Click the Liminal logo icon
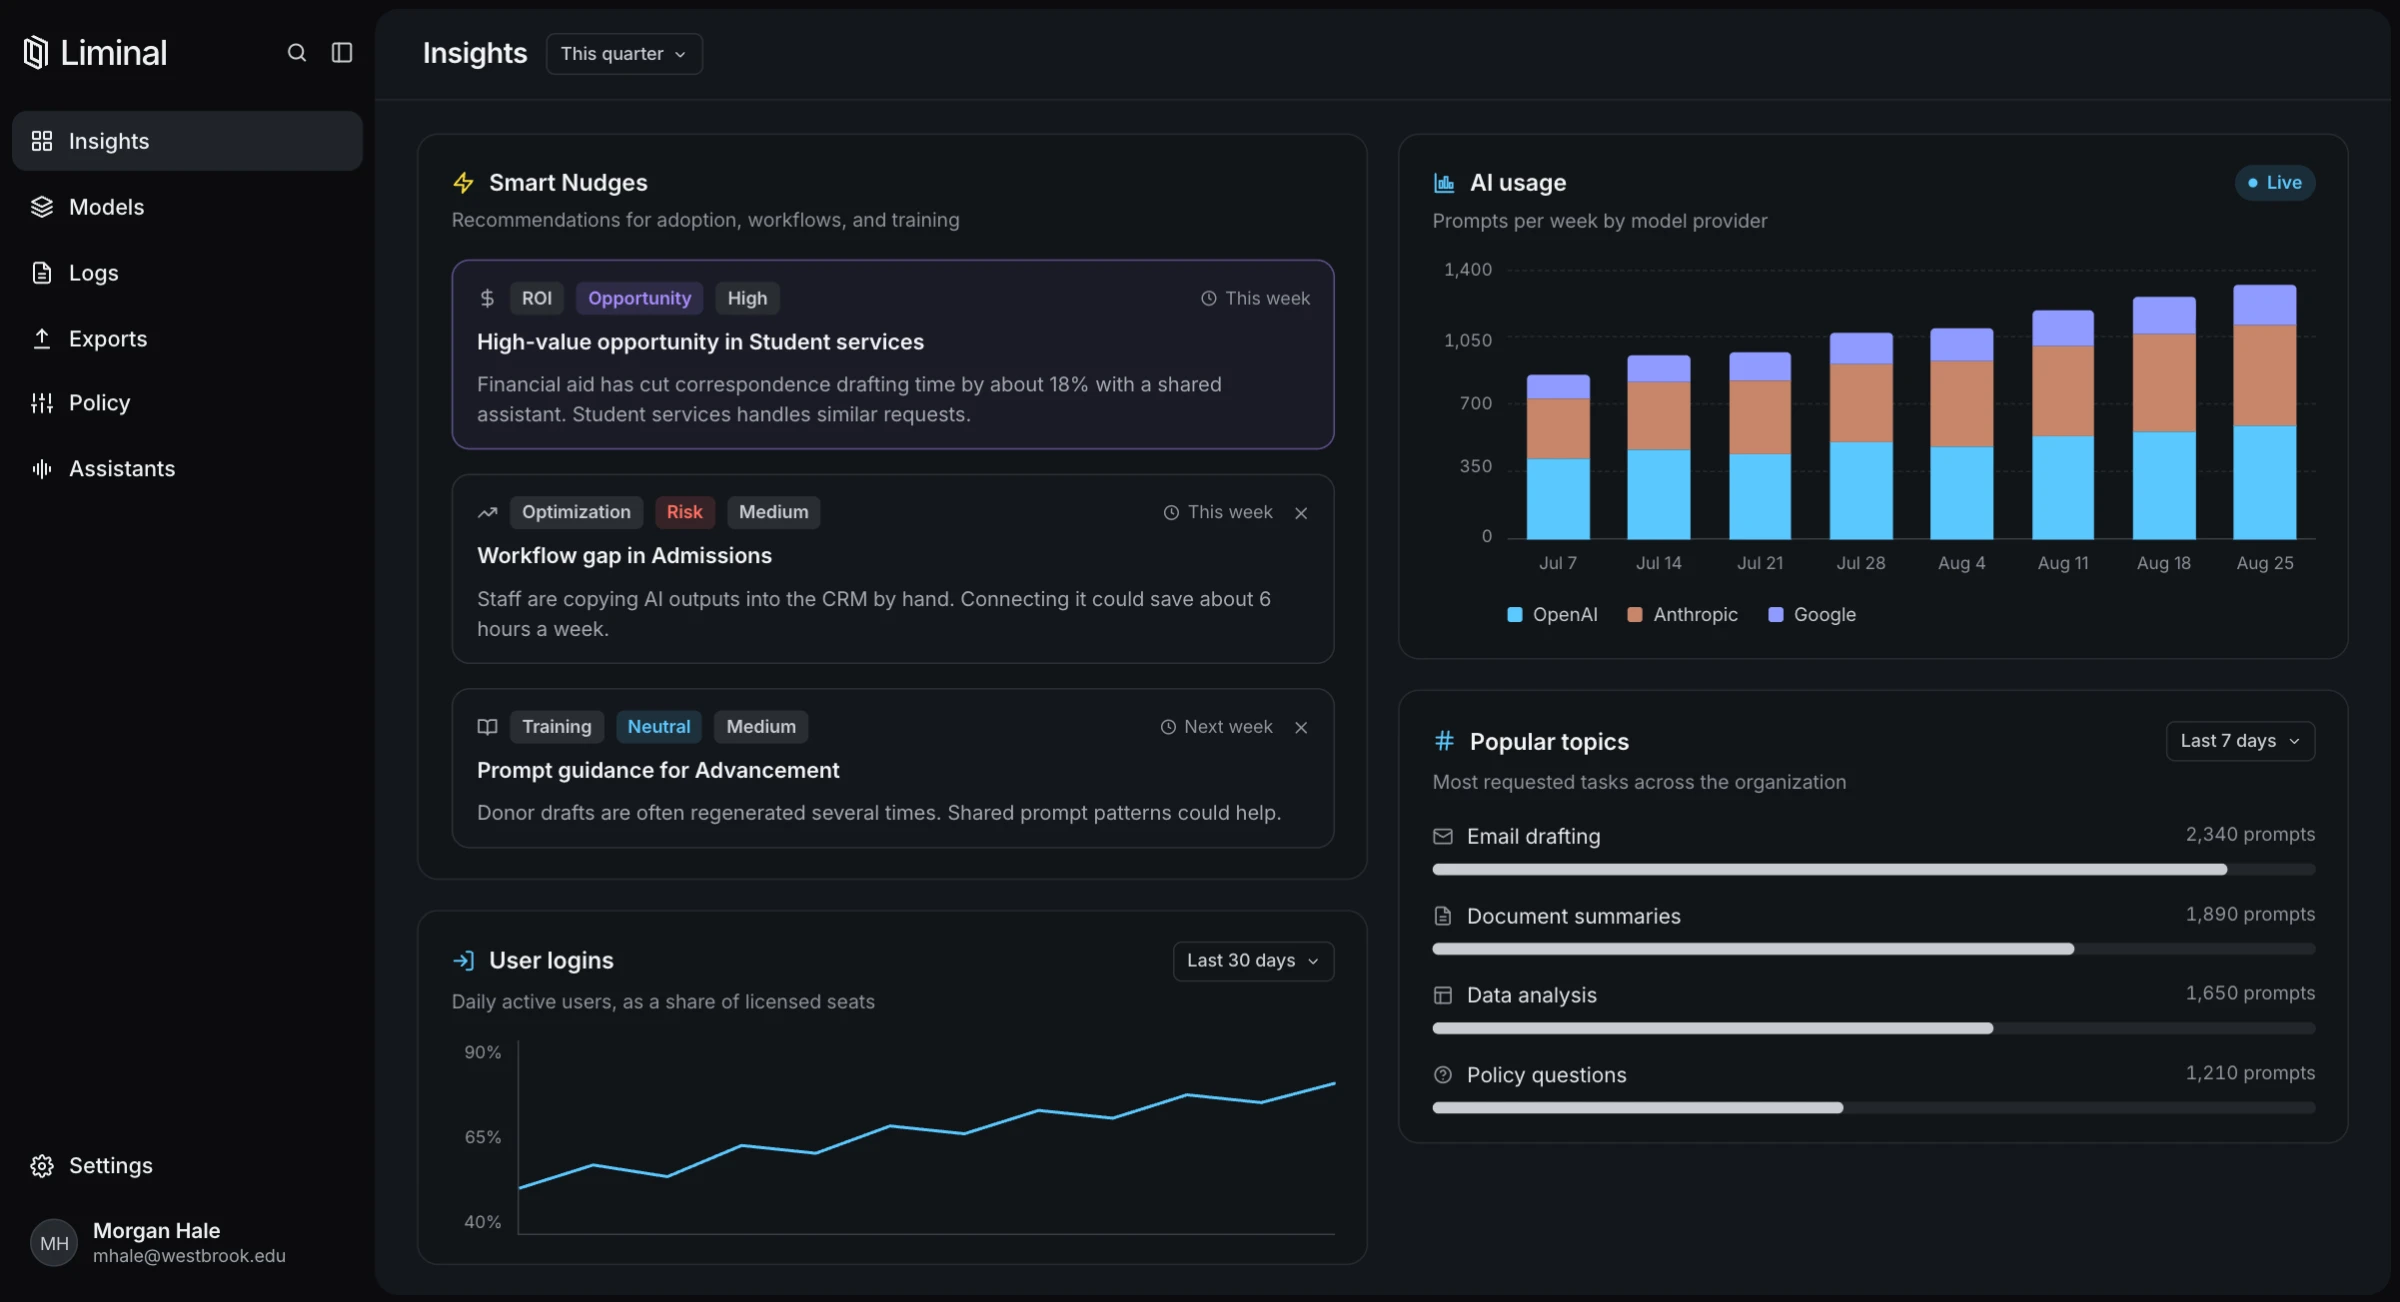This screenshot has height=1302, width=2400. [x=36, y=52]
